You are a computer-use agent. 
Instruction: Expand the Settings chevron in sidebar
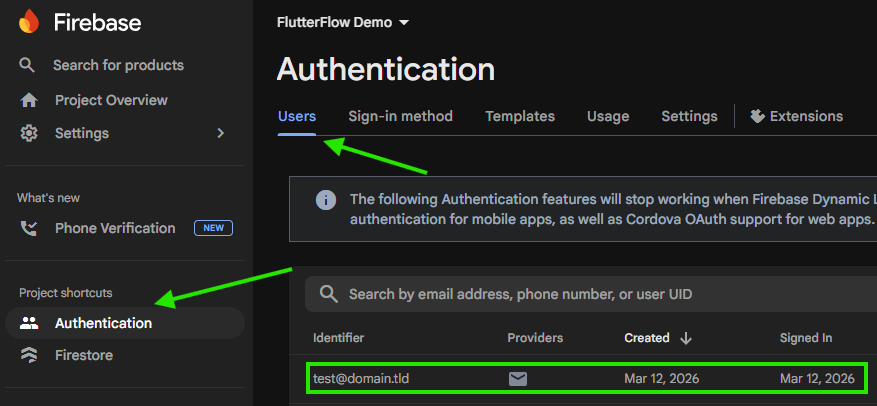220,133
